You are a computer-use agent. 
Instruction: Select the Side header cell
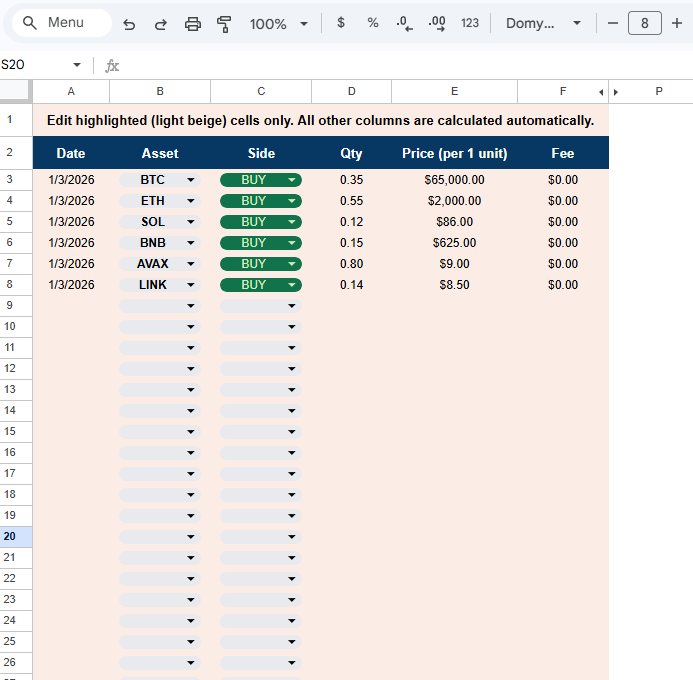pyautogui.click(x=261, y=153)
